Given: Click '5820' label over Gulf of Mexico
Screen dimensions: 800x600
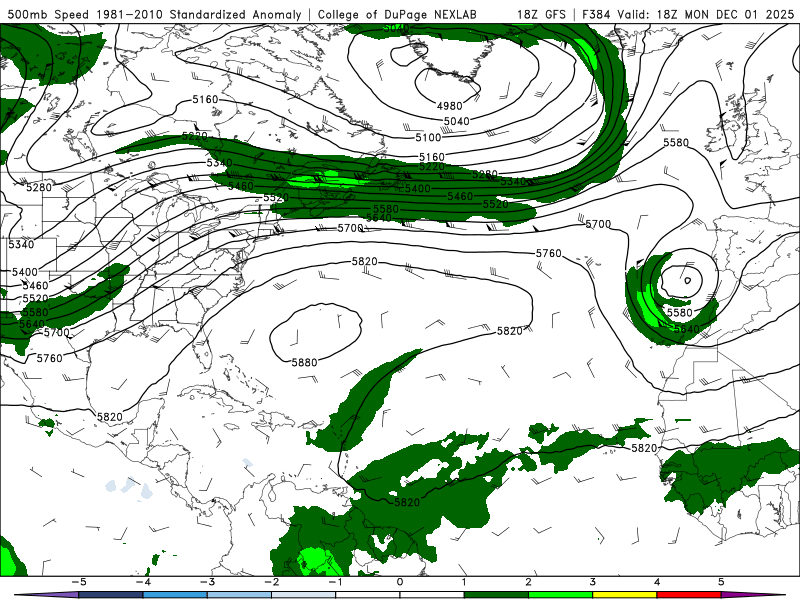Looking at the screenshot, I should 110,417.
